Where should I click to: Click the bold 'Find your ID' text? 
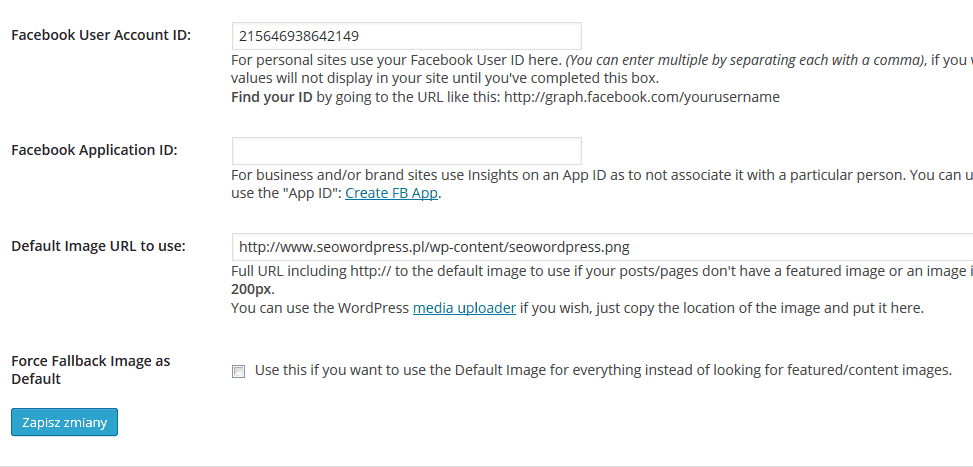click(272, 97)
